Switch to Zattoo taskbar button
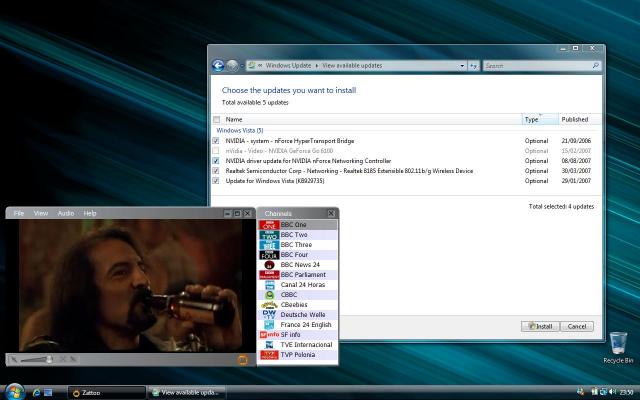 106,393
